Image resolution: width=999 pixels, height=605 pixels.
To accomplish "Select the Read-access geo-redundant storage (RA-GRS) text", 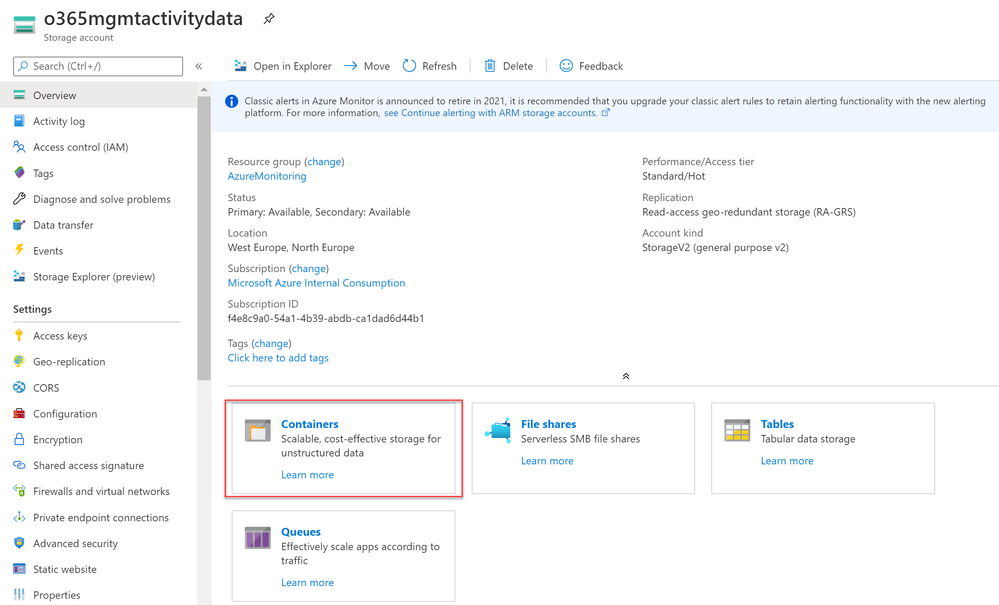I will click(749, 212).
